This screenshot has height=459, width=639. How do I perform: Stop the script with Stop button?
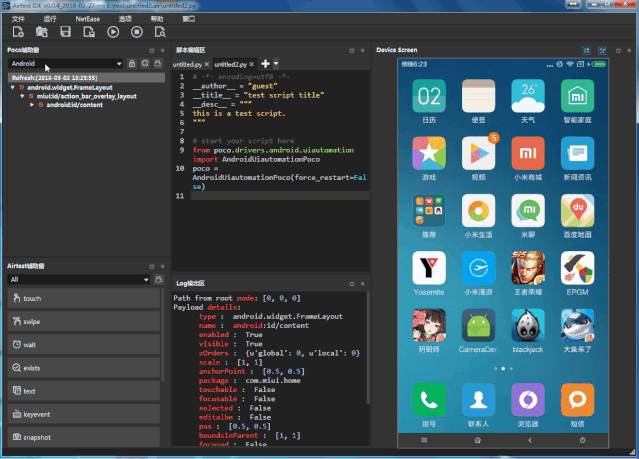[x=137, y=32]
